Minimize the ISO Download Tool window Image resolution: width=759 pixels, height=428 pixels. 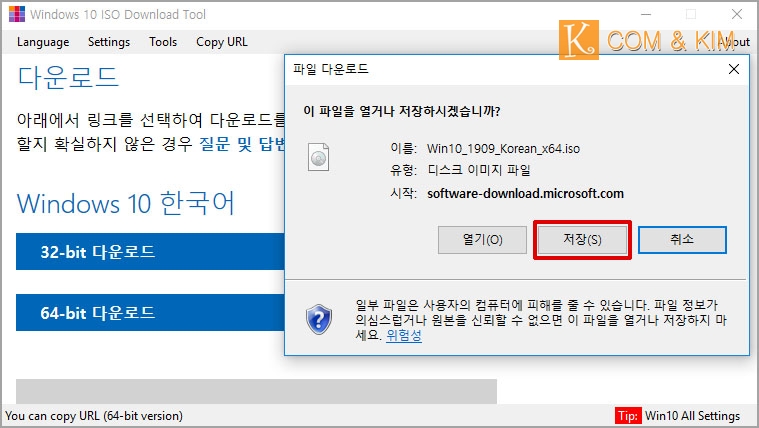[646, 15]
